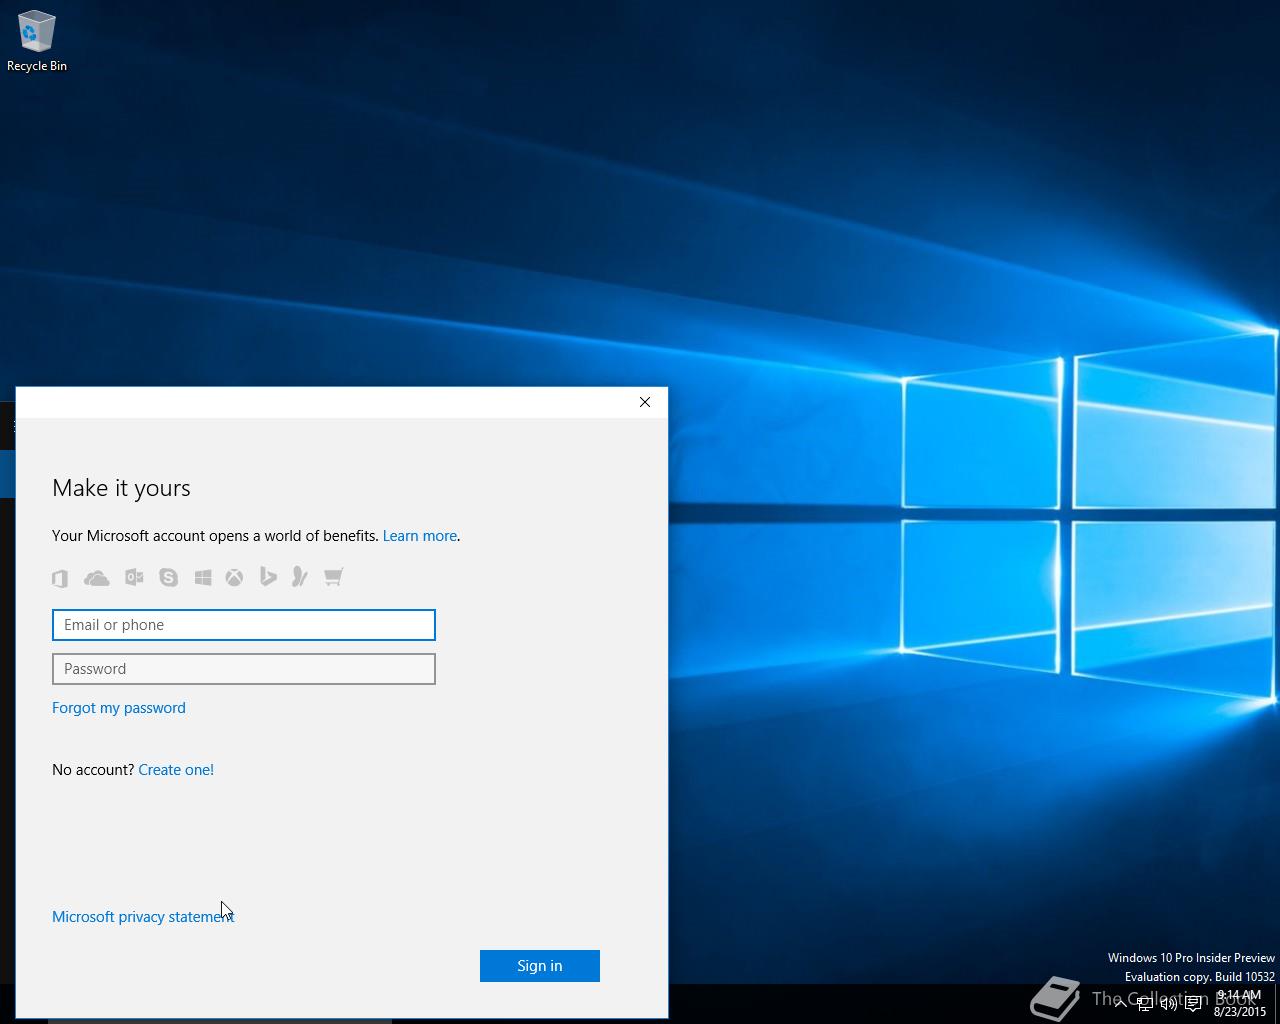The height and width of the screenshot is (1024, 1280).
Task: Open the Forgot my password link
Action: tap(119, 708)
